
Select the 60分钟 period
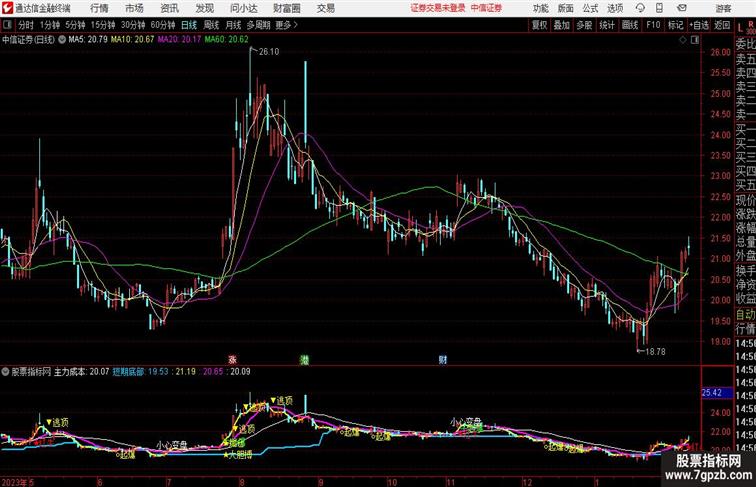point(162,25)
